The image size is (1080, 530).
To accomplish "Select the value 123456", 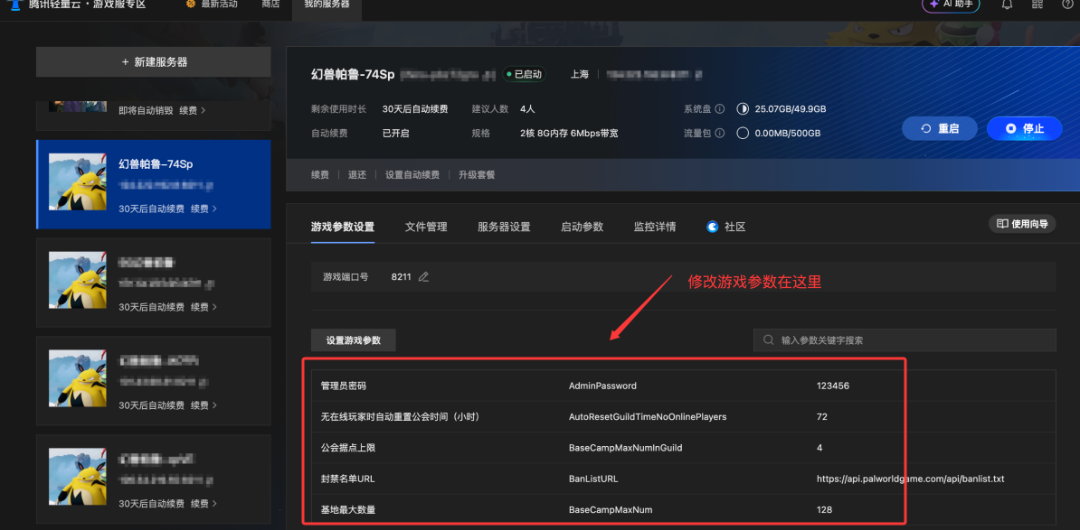I will [x=833, y=386].
